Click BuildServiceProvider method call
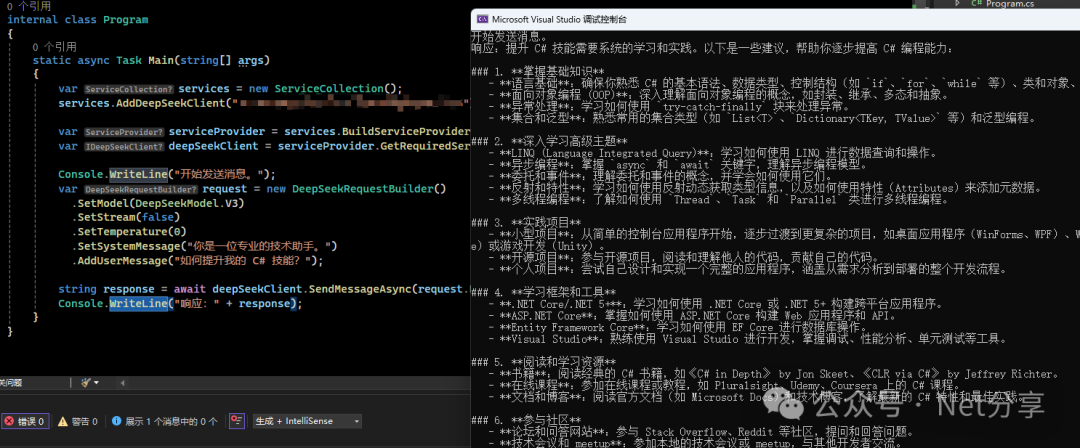Image resolution: width=1080 pixels, height=448 pixels. (406, 132)
